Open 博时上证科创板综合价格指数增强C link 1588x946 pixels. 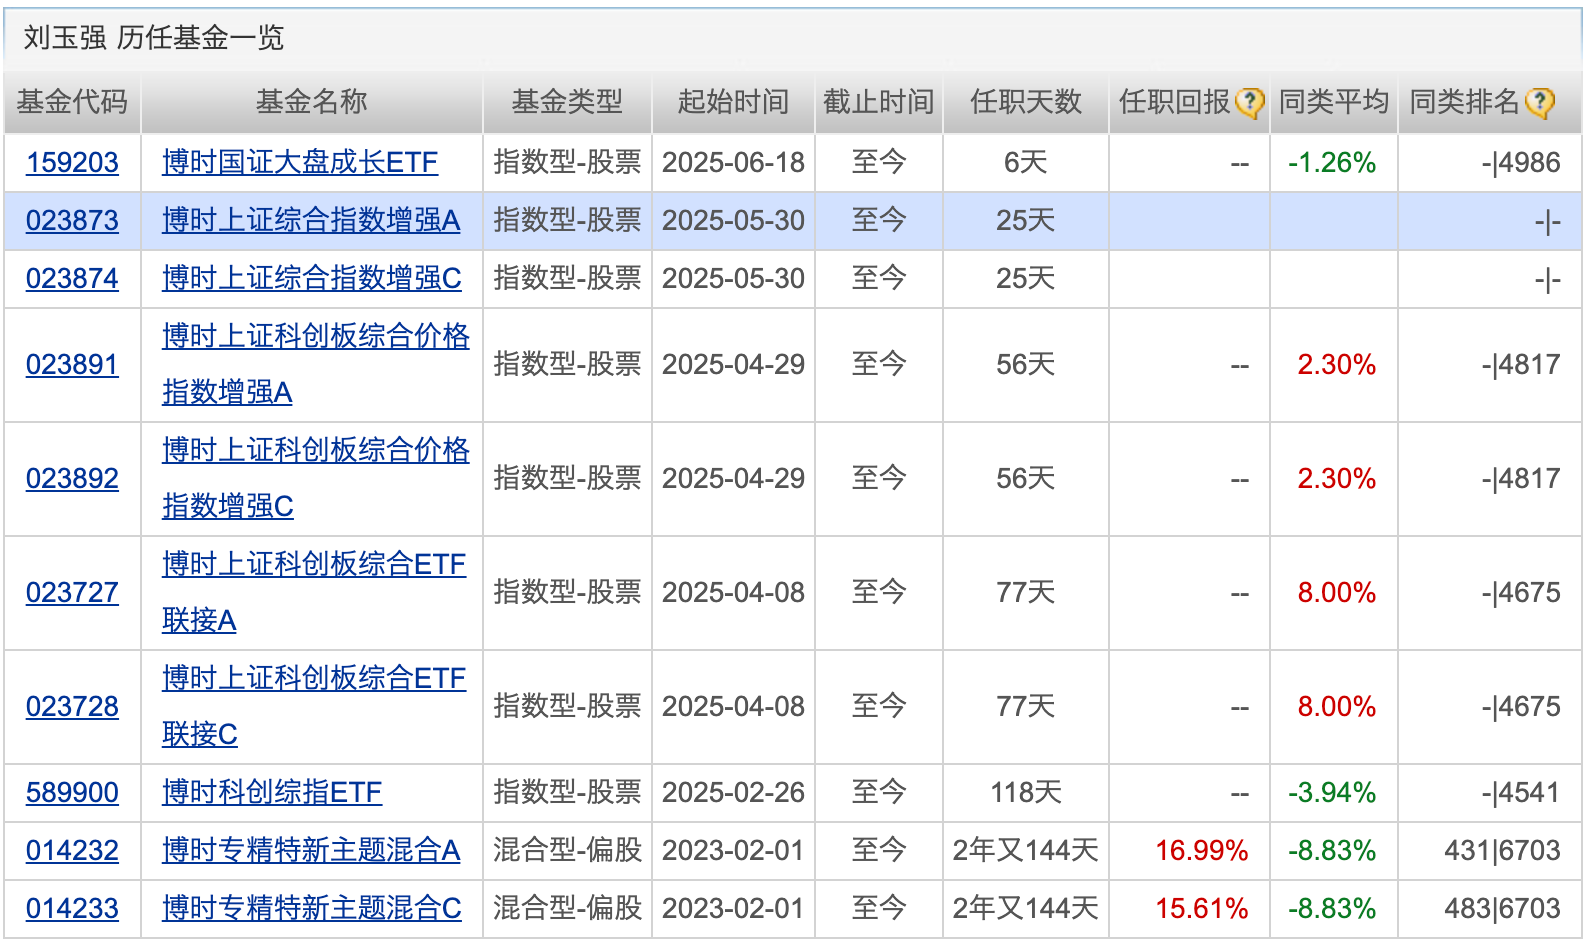(316, 479)
